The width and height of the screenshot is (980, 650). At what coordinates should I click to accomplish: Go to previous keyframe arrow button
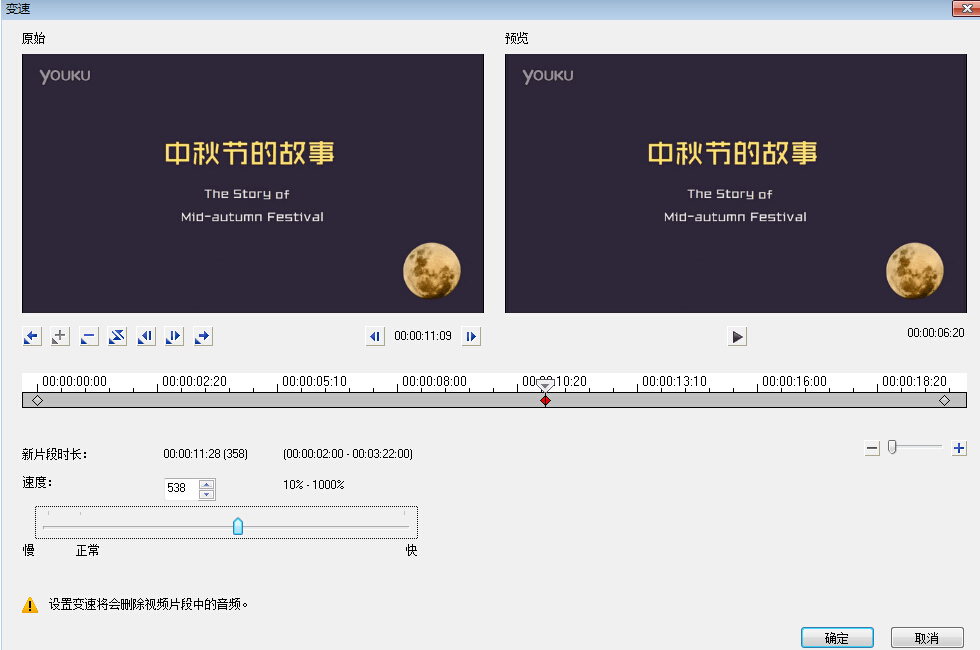tap(32, 337)
